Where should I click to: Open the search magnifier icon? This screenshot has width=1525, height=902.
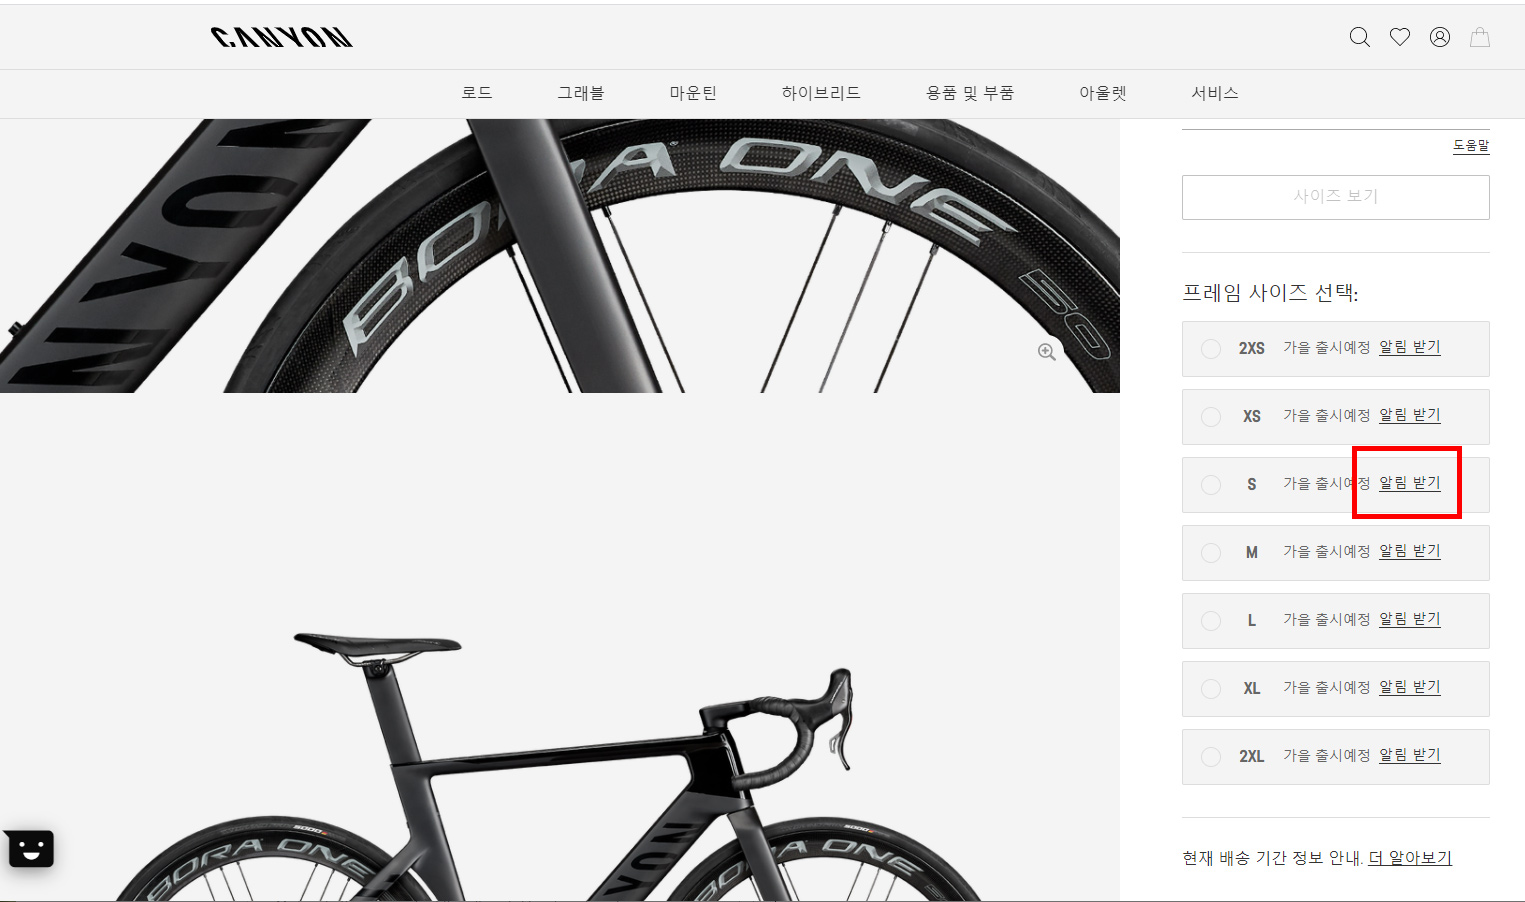[1359, 37]
